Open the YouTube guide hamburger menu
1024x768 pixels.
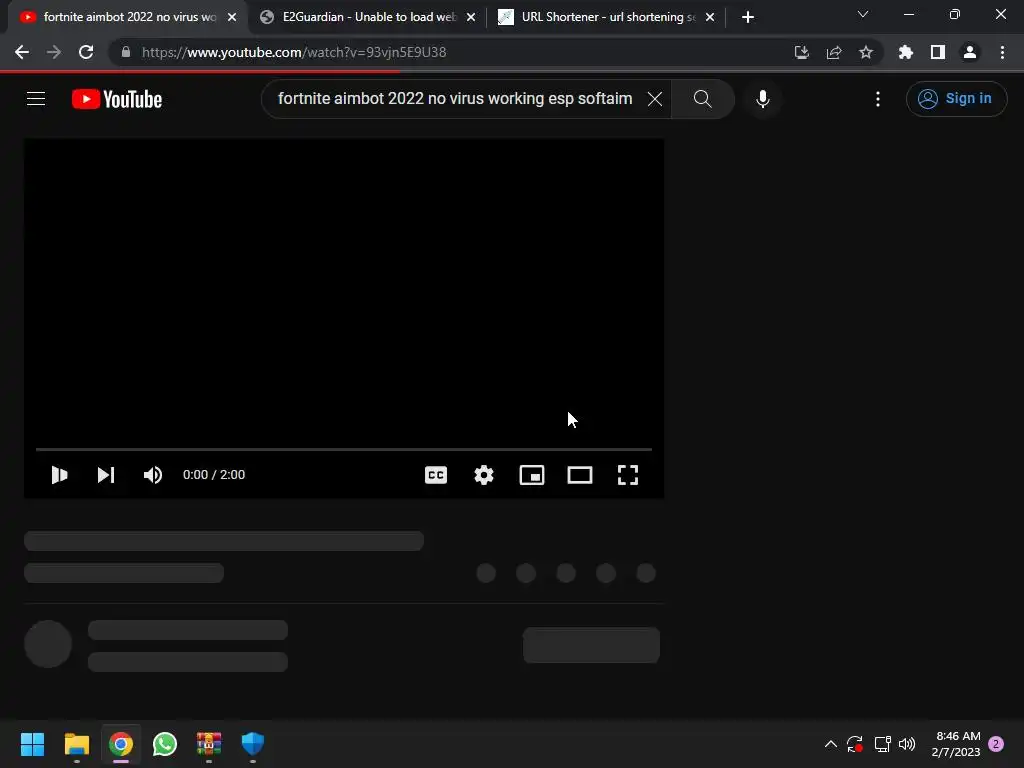(36, 99)
